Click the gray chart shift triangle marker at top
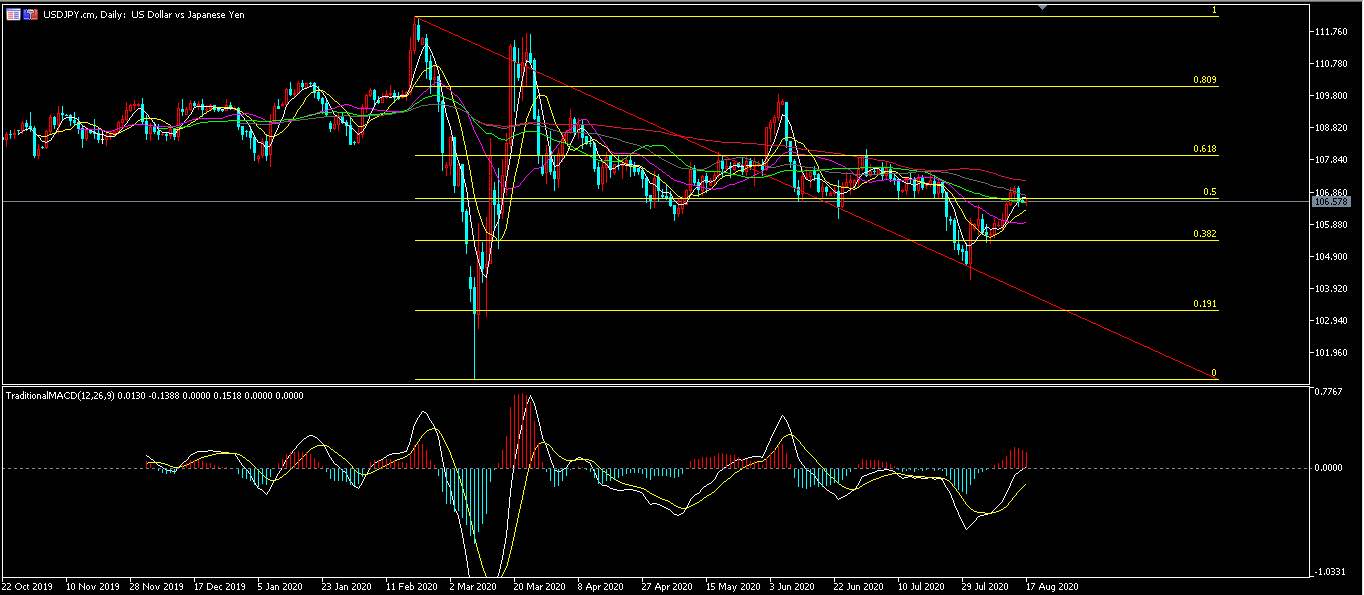This screenshot has height=595, width=1364. [1044, 8]
